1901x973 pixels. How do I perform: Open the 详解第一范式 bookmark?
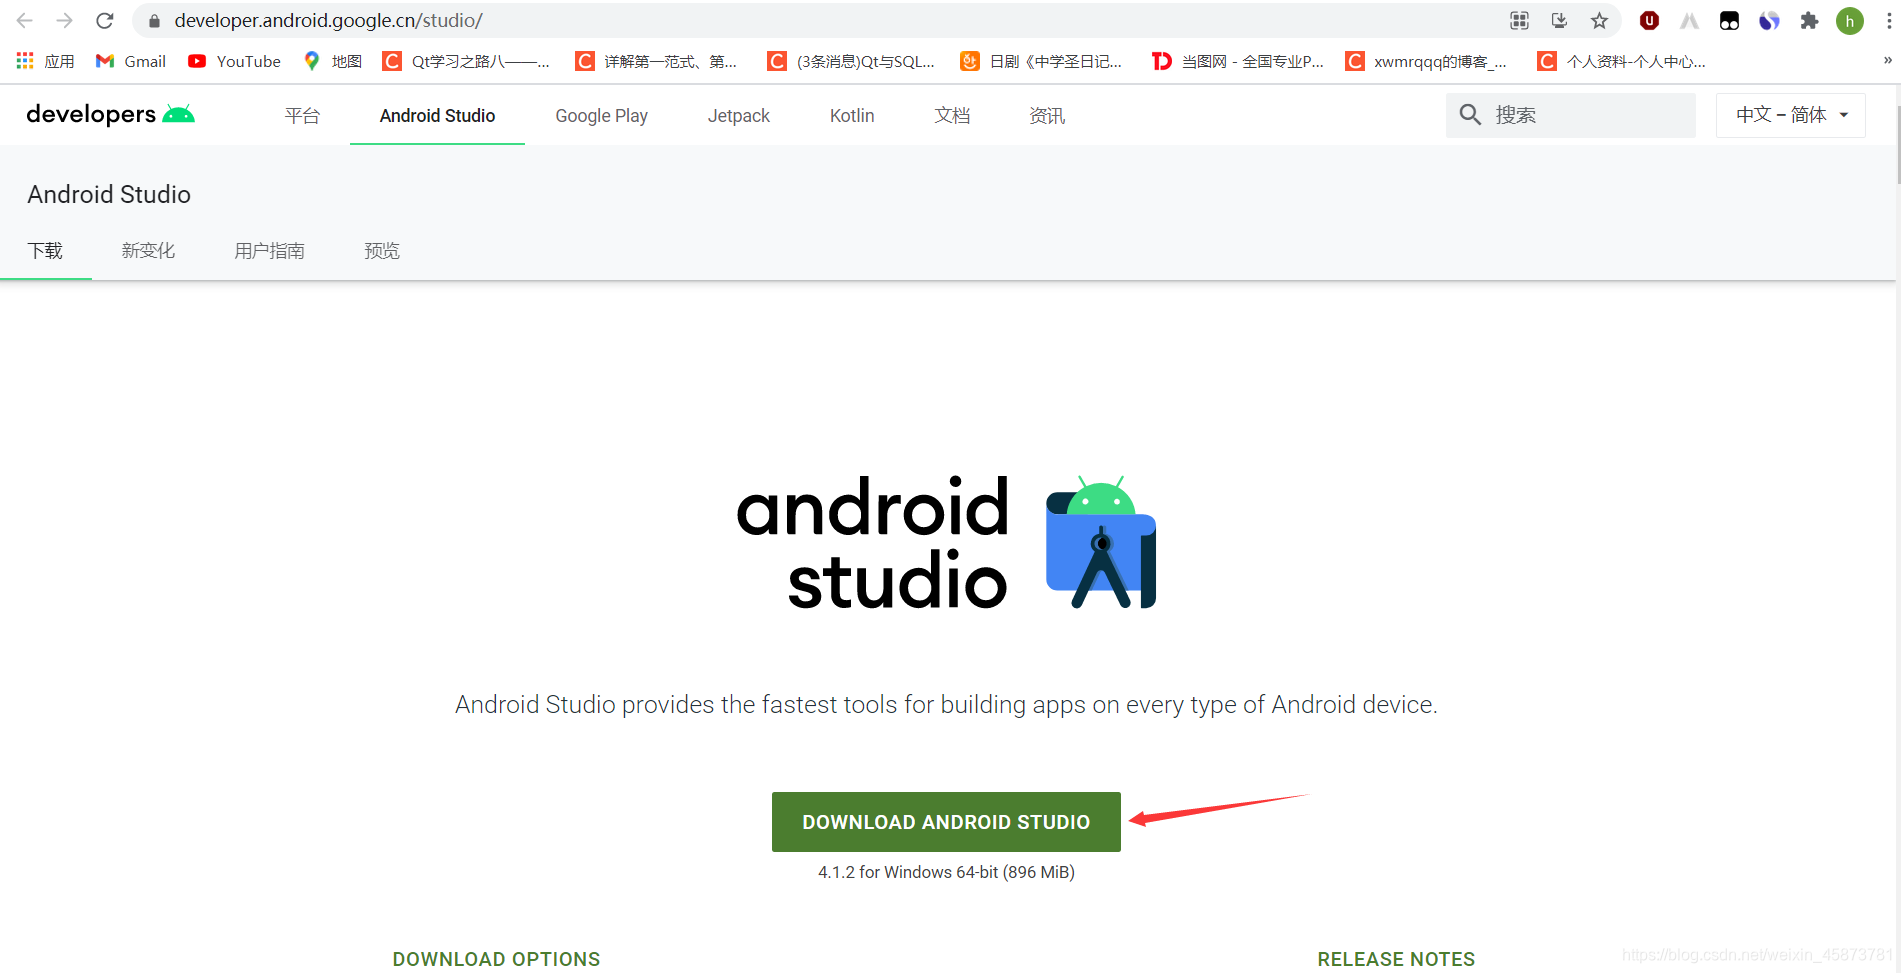tap(657, 61)
